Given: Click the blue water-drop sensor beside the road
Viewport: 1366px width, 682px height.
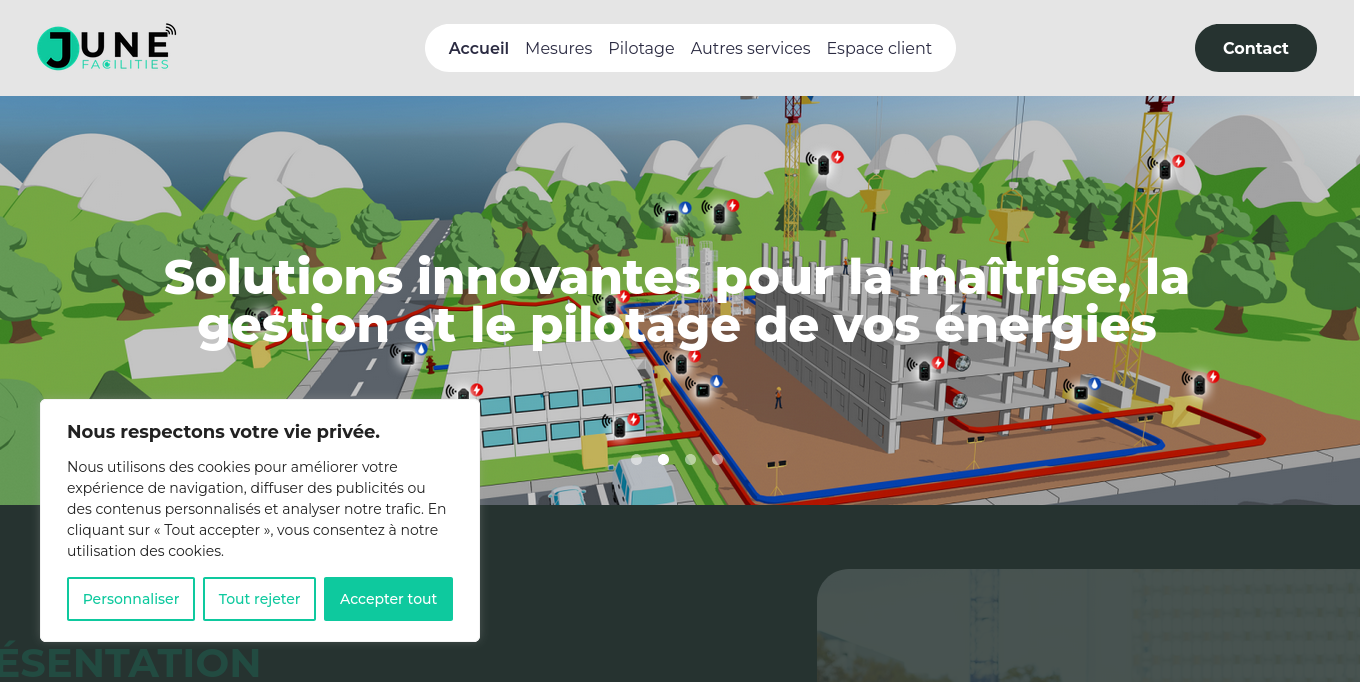Looking at the screenshot, I should pos(408,355).
